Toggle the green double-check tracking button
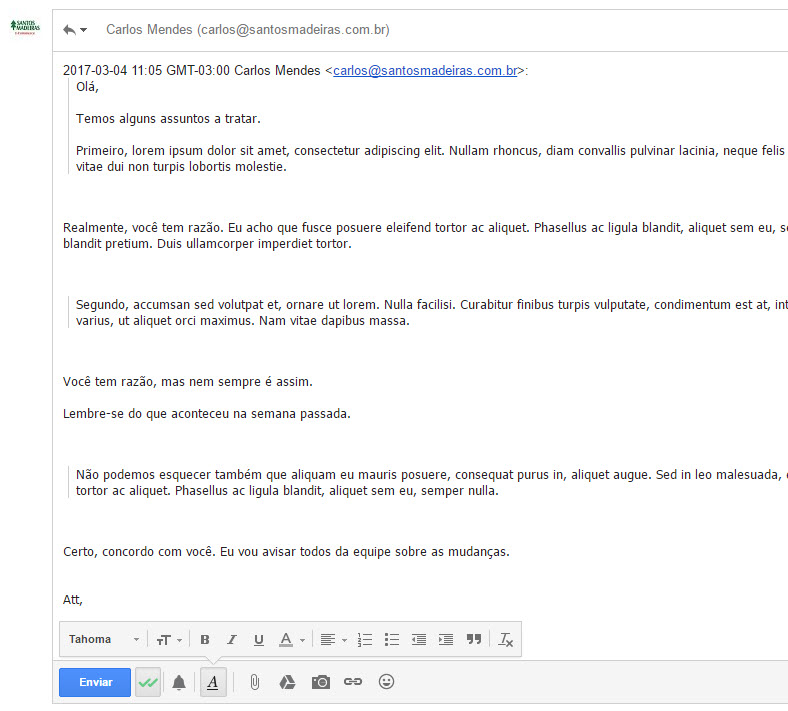788x711 pixels. click(x=148, y=682)
